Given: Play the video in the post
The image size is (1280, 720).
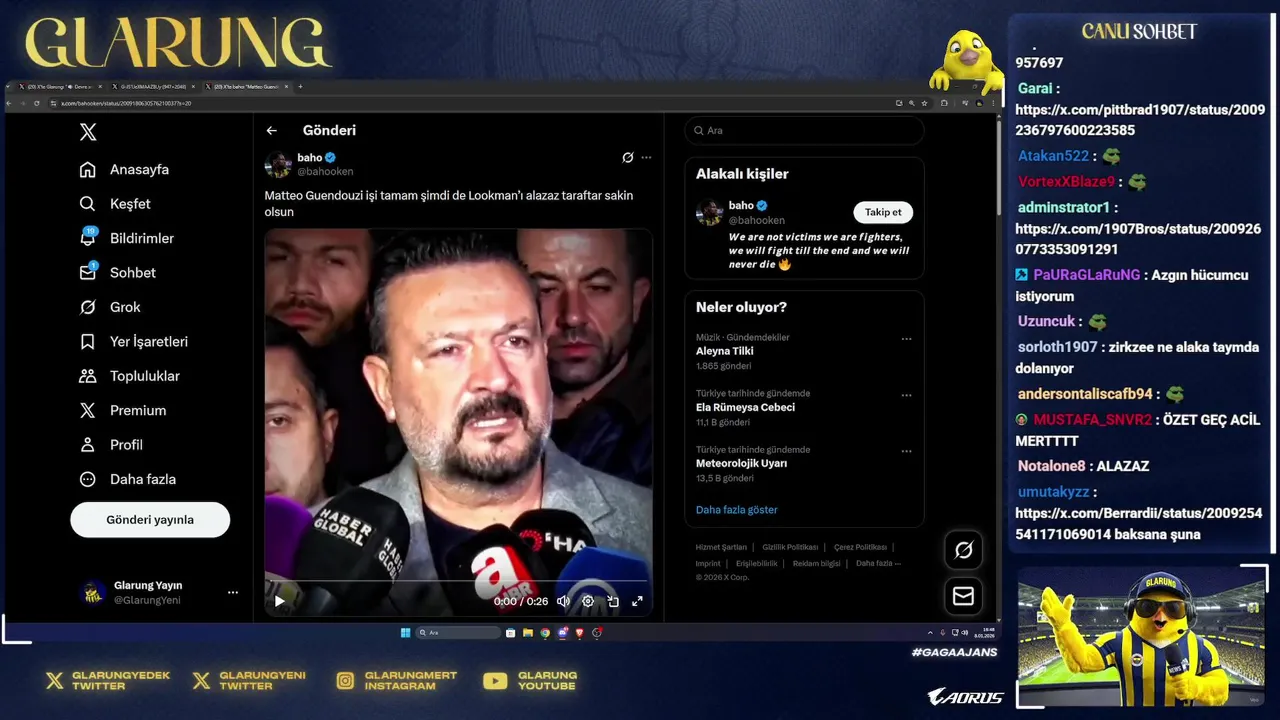Looking at the screenshot, I should pos(279,601).
